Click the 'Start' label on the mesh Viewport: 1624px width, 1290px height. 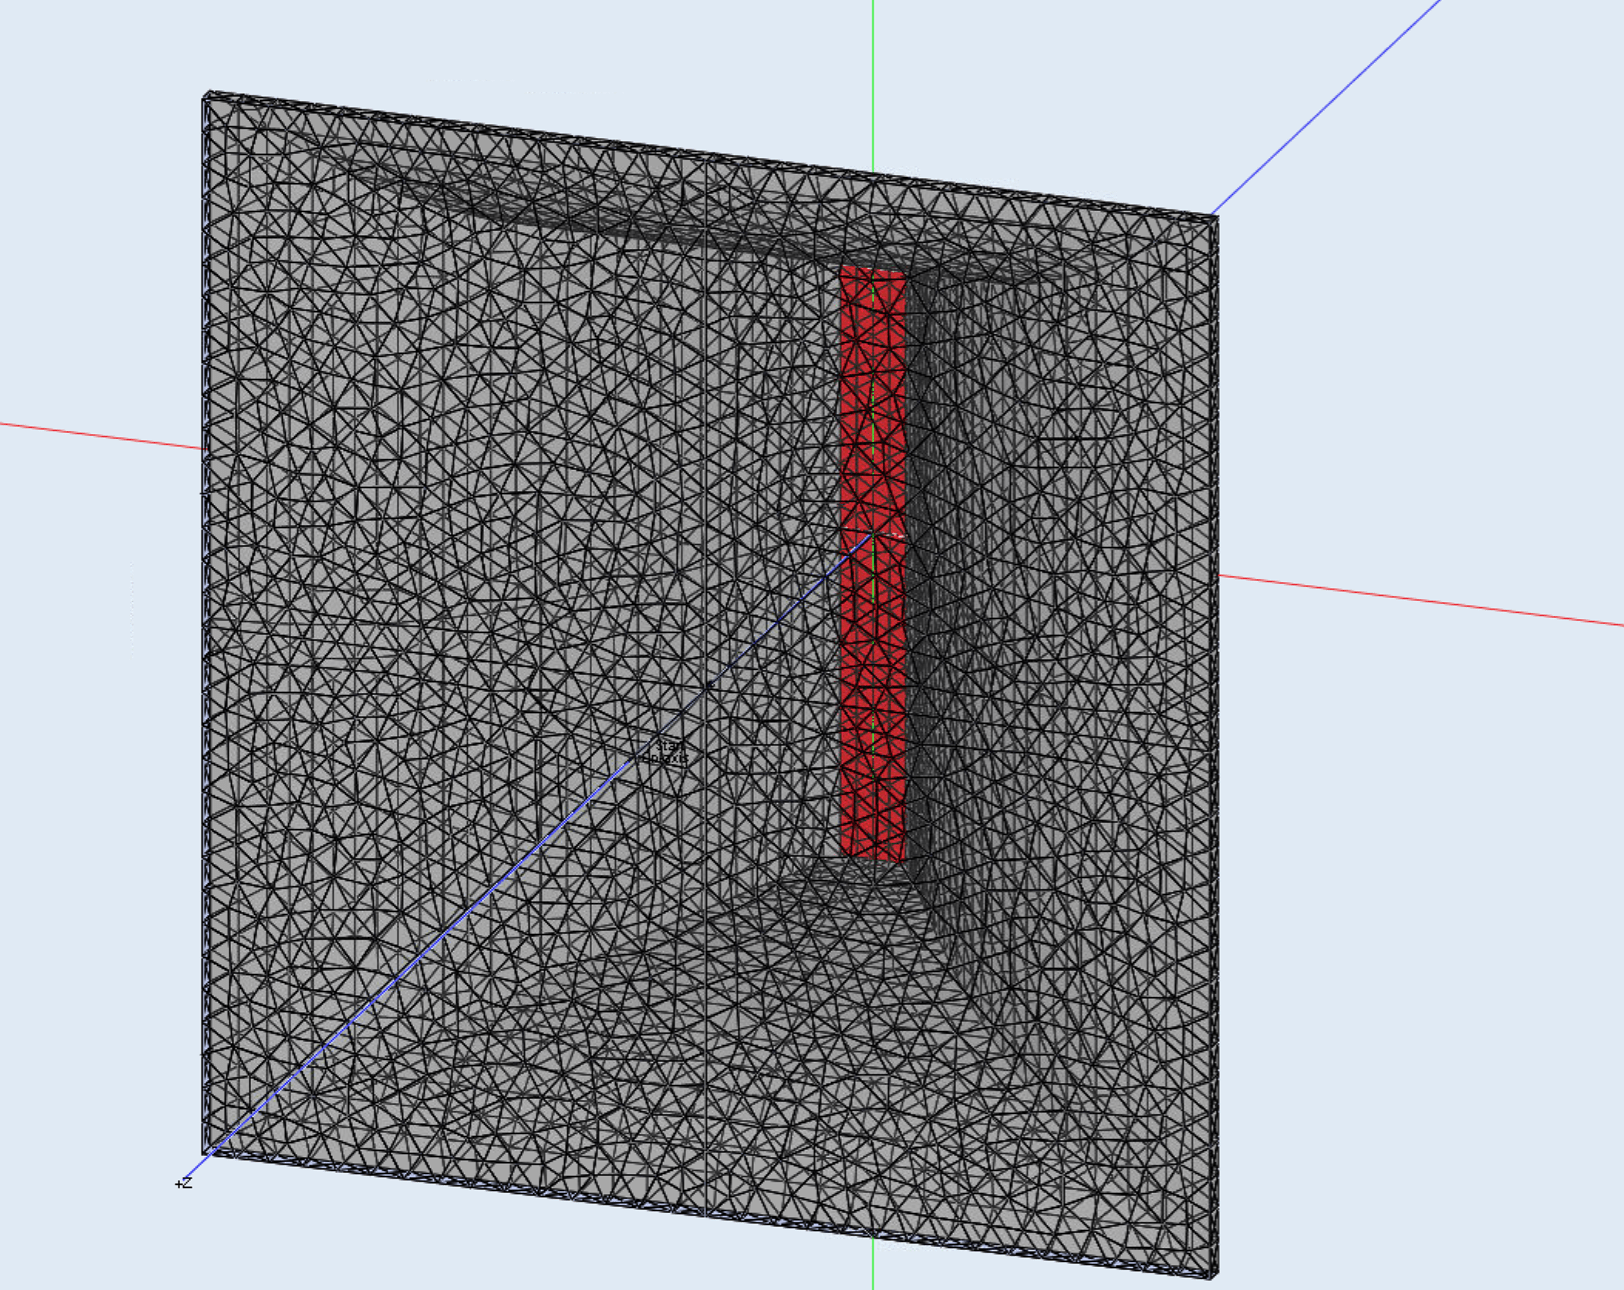pos(671,746)
